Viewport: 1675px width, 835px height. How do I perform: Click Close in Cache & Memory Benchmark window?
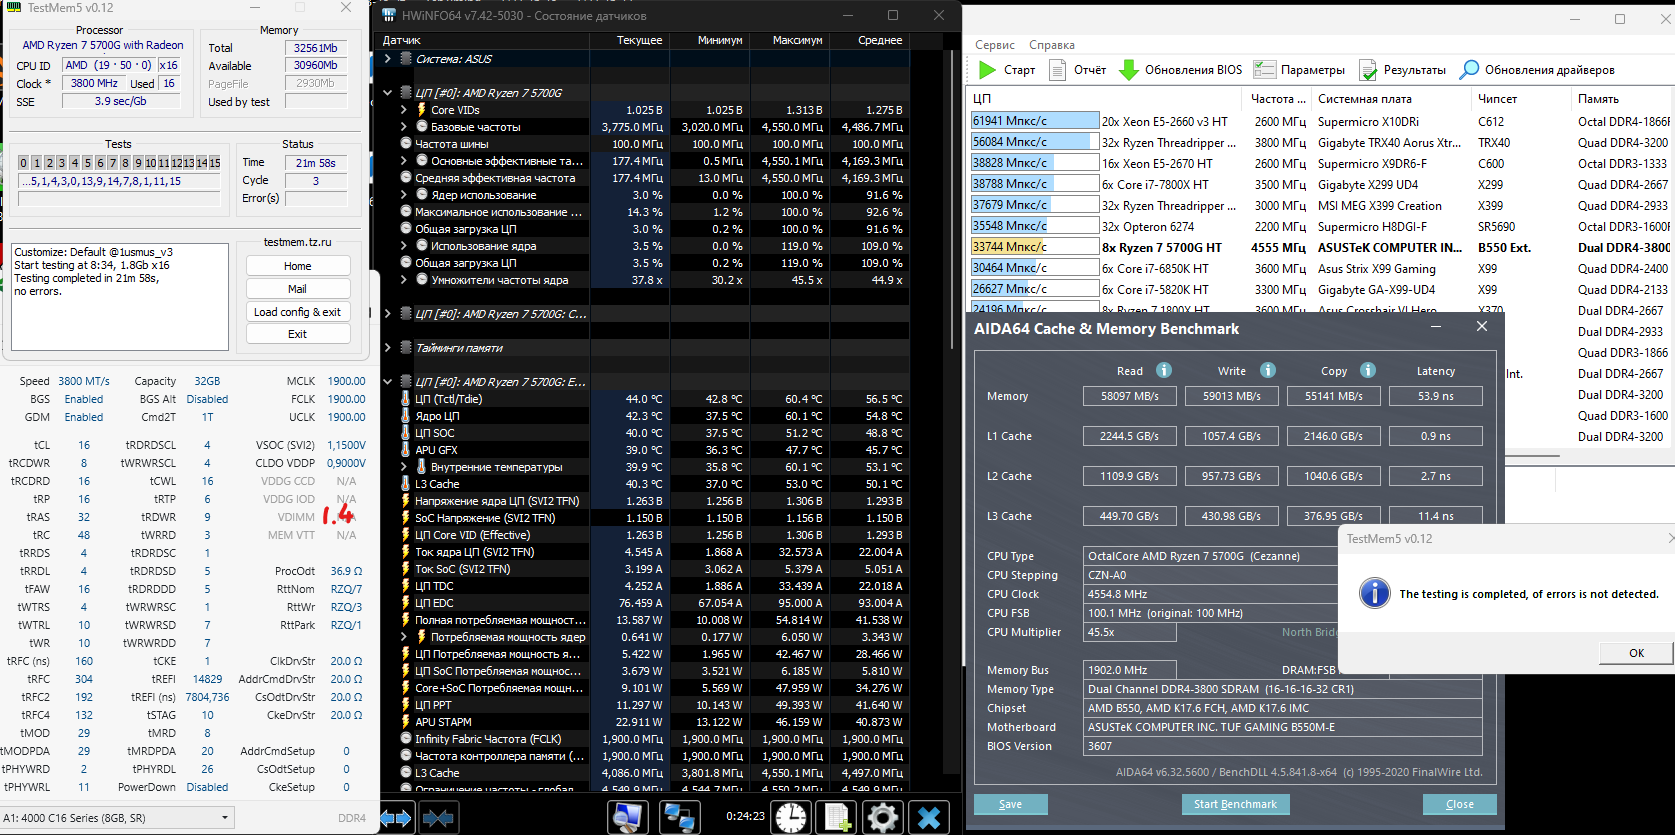point(1460,804)
